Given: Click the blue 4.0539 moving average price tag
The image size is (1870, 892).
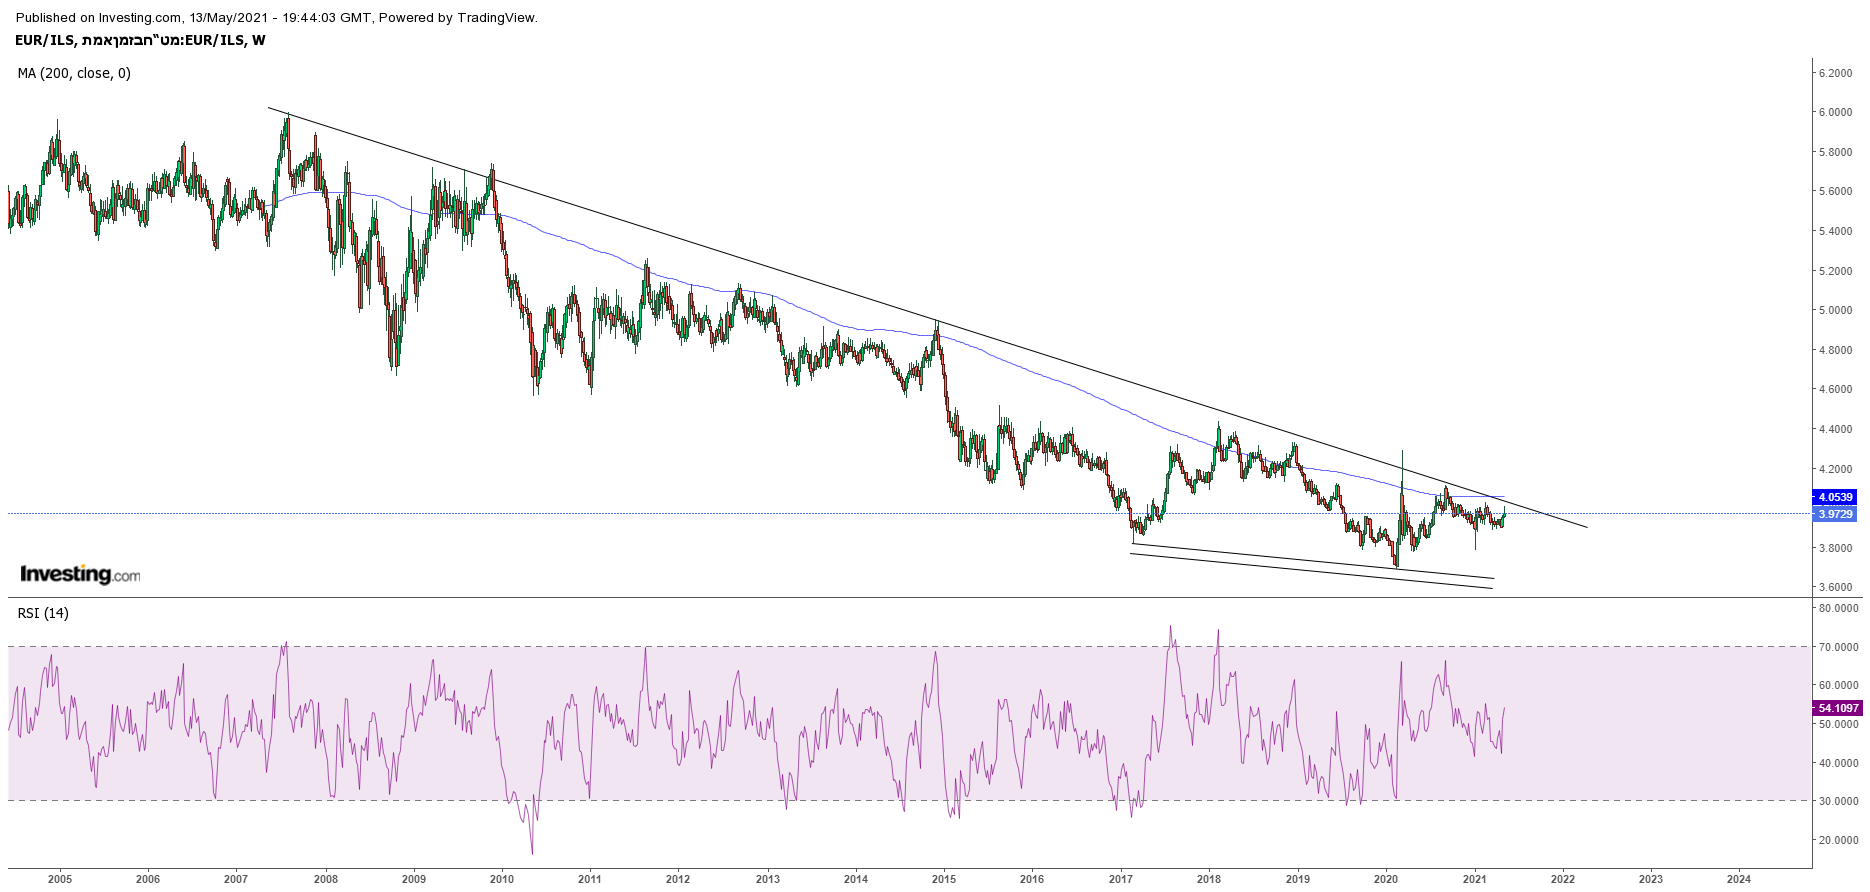Looking at the screenshot, I should [x=1835, y=497].
